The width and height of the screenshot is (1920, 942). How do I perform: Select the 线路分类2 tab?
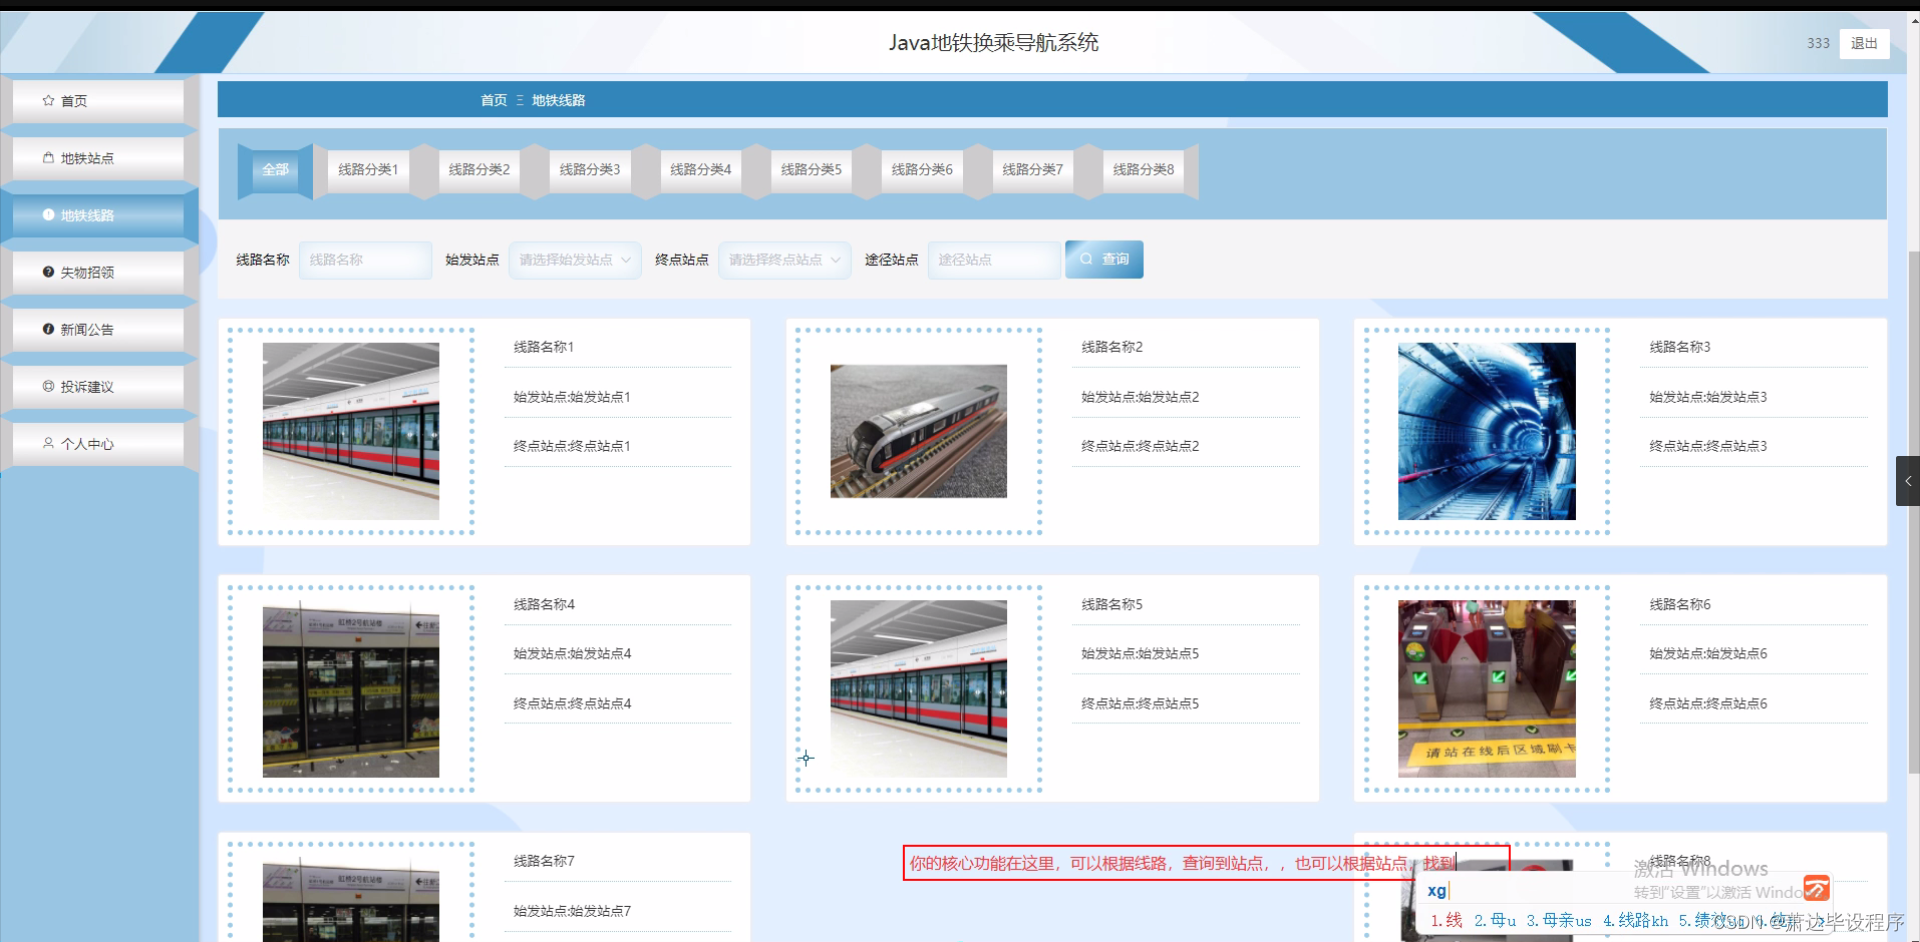pos(479,170)
